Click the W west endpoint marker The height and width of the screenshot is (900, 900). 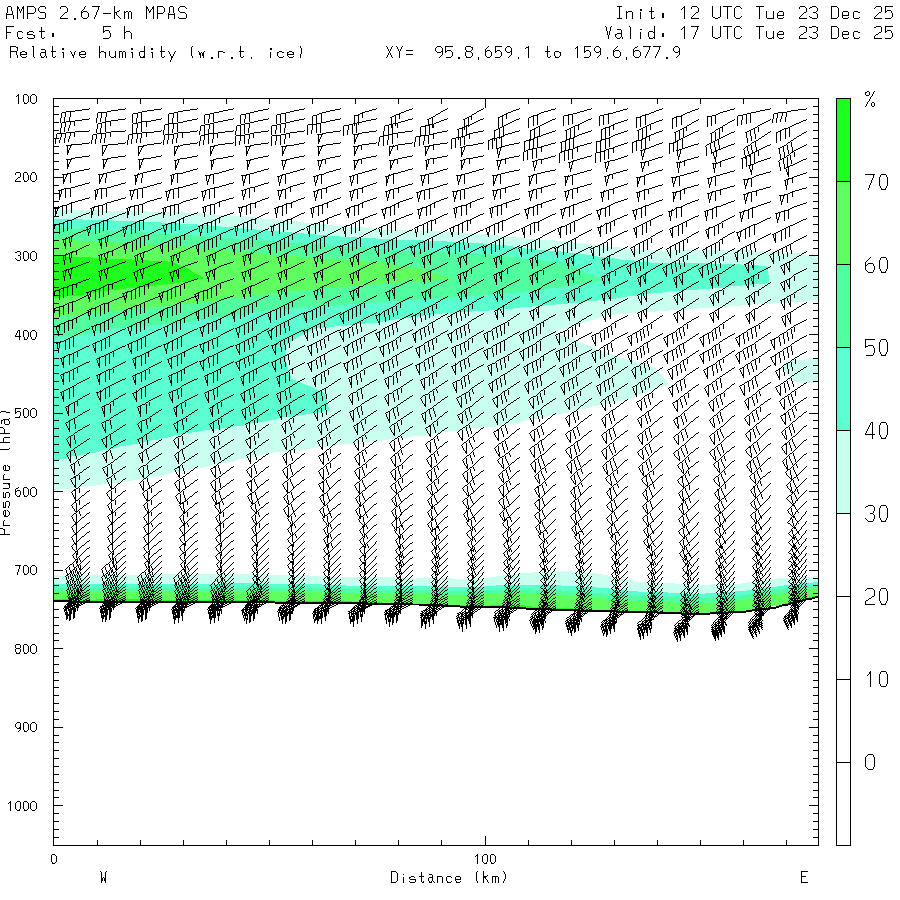pyautogui.click(x=103, y=877)
